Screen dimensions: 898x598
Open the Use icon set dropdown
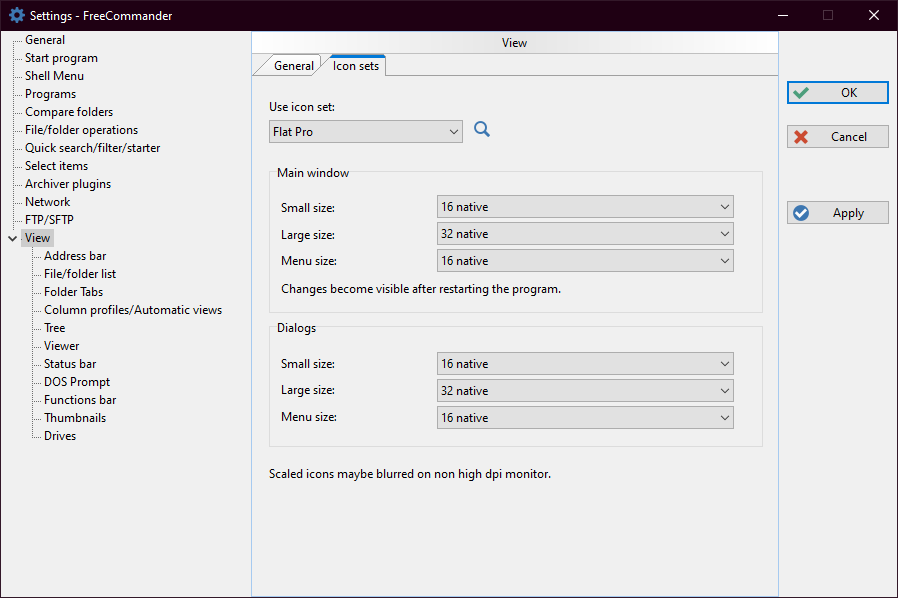[x=365, y=131]
